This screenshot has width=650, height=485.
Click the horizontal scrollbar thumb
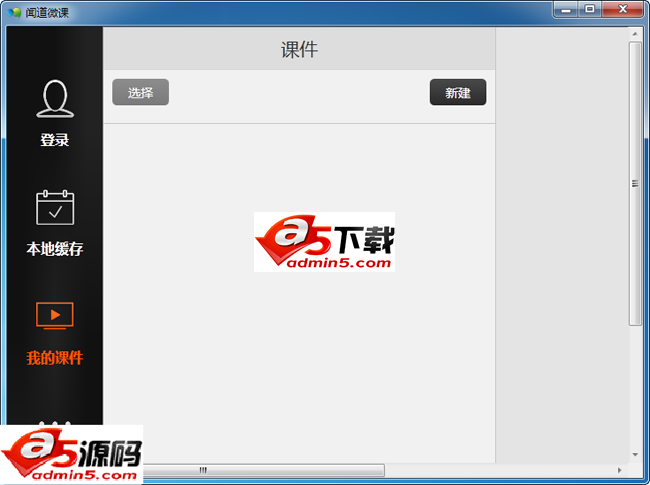pyautogui.click(x=264, y=470)
